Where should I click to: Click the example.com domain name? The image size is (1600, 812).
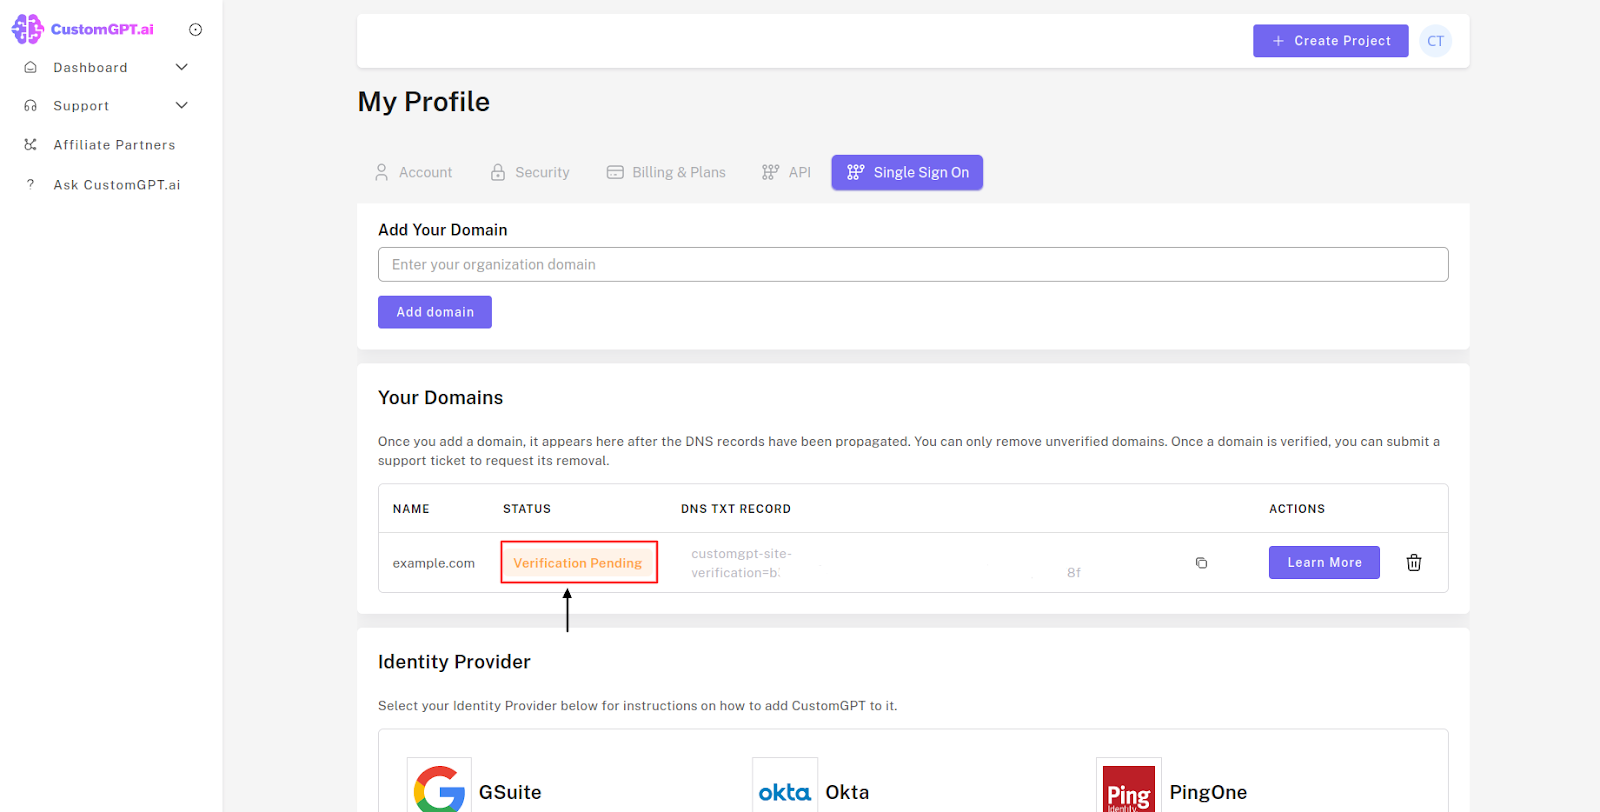434,563
